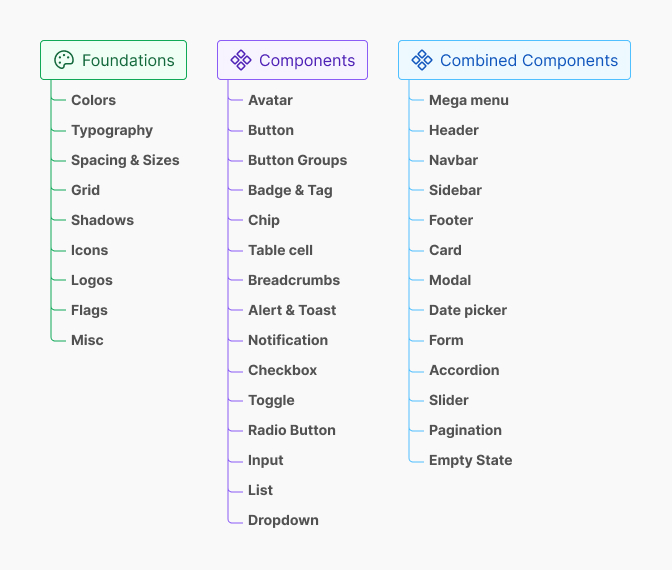Screen dimensions: 672x570
Task: Click the Slider entry in Combined Components
Action: click(x=448, y=400)
